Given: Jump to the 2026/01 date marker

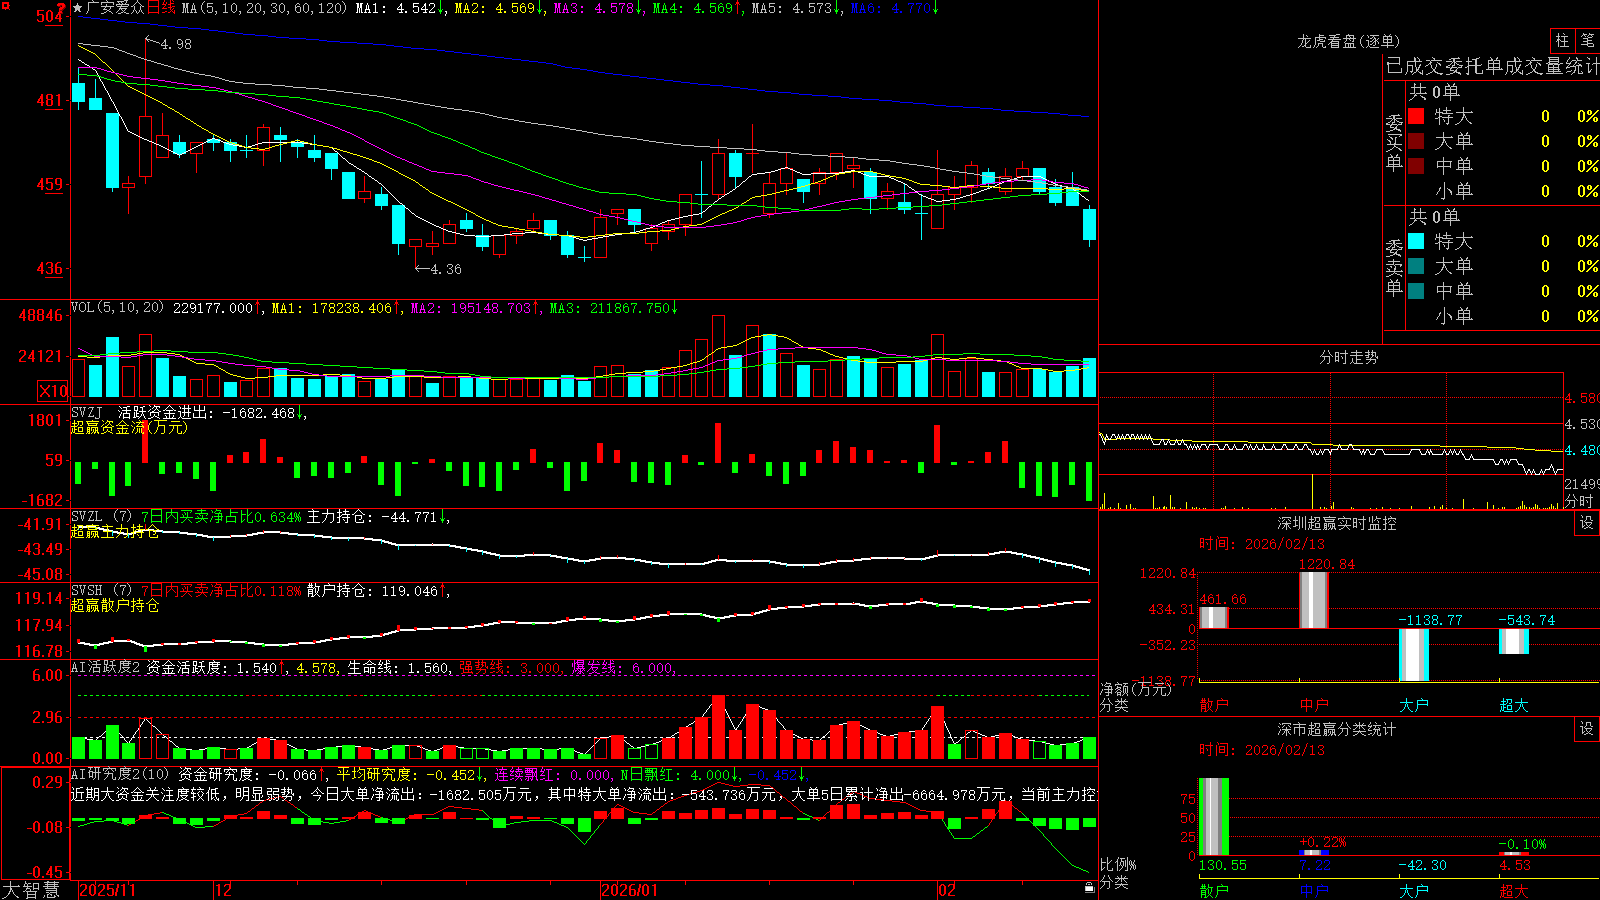Looking at the screenshot, I should click(x=630, y=890).
